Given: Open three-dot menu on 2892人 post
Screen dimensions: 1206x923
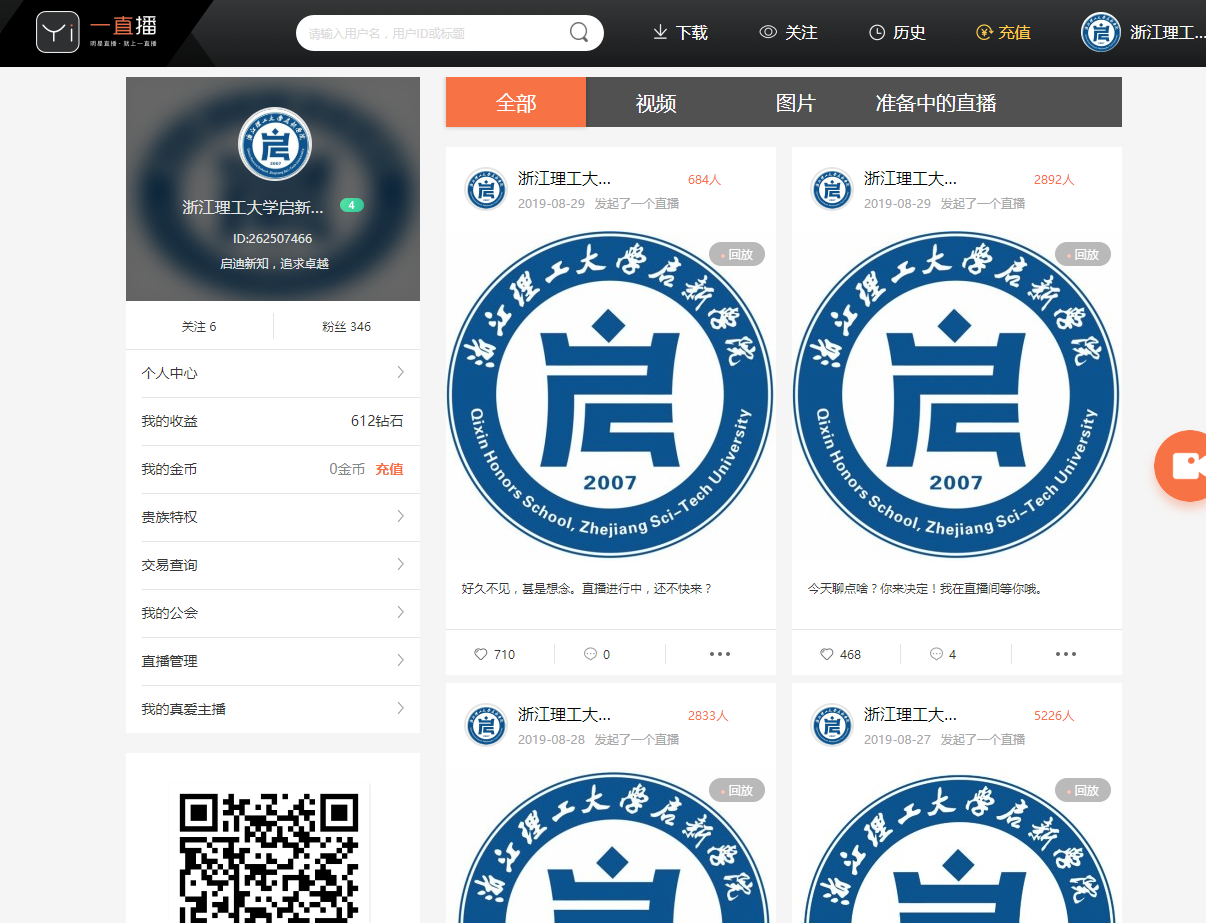Looking at the screenshot, I should click(x=1066, y=654).
